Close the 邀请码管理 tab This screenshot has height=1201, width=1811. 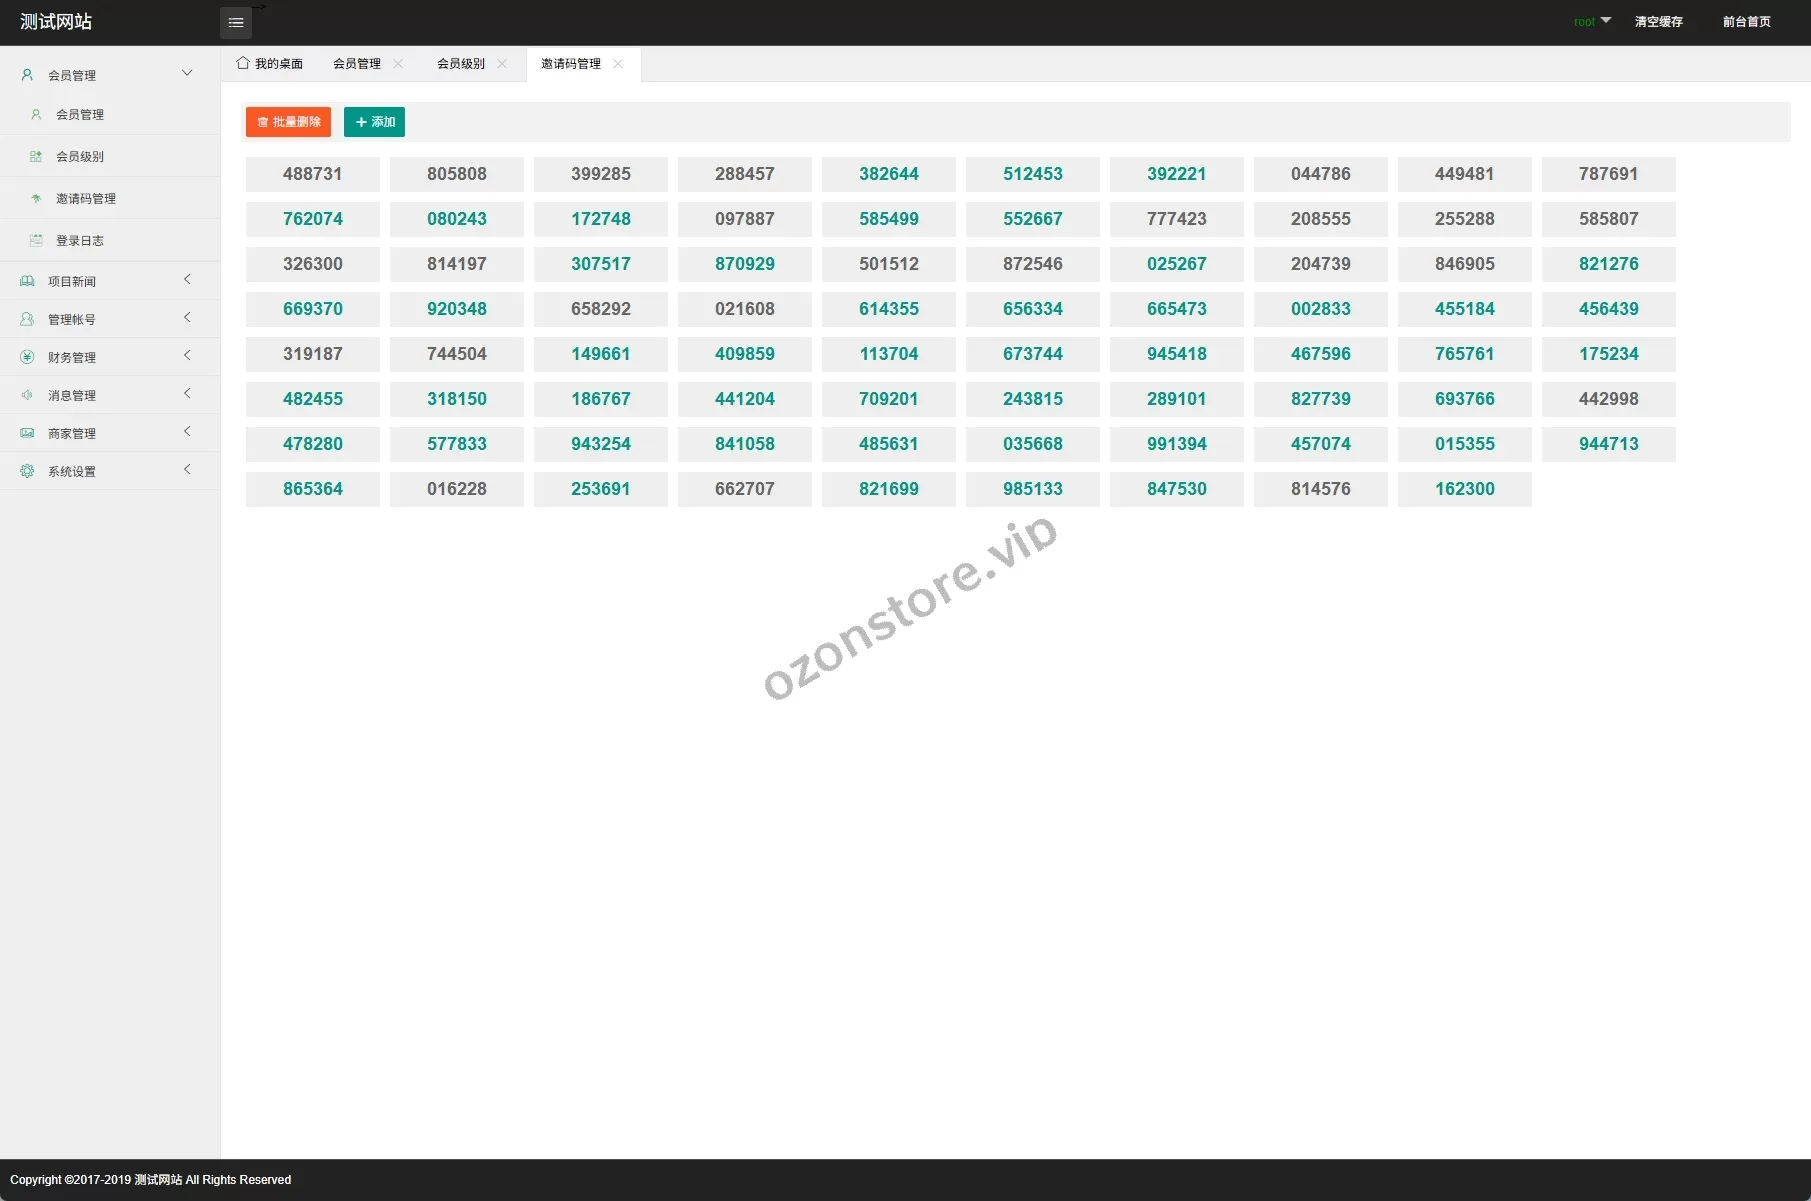pyautogui.click(x=618, y=64)
